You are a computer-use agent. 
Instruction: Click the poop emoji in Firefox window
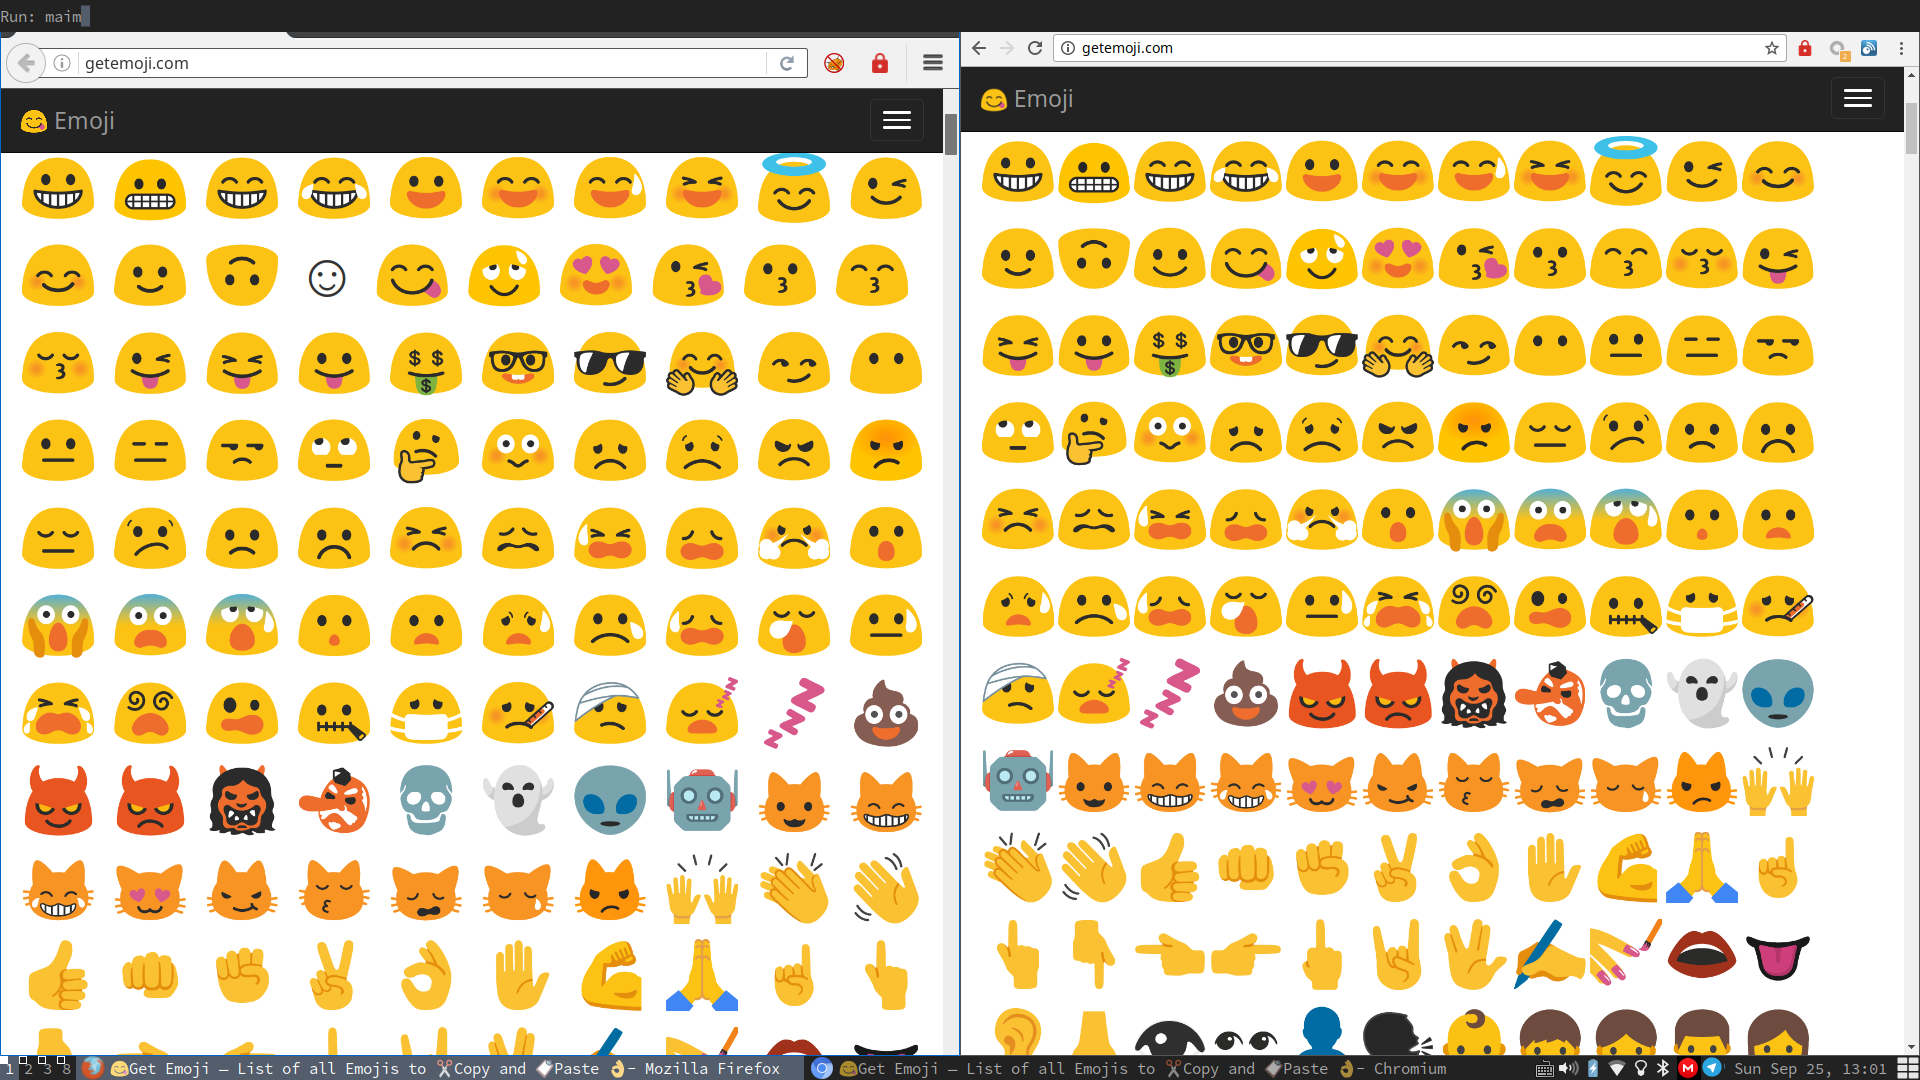coord(885,713)
